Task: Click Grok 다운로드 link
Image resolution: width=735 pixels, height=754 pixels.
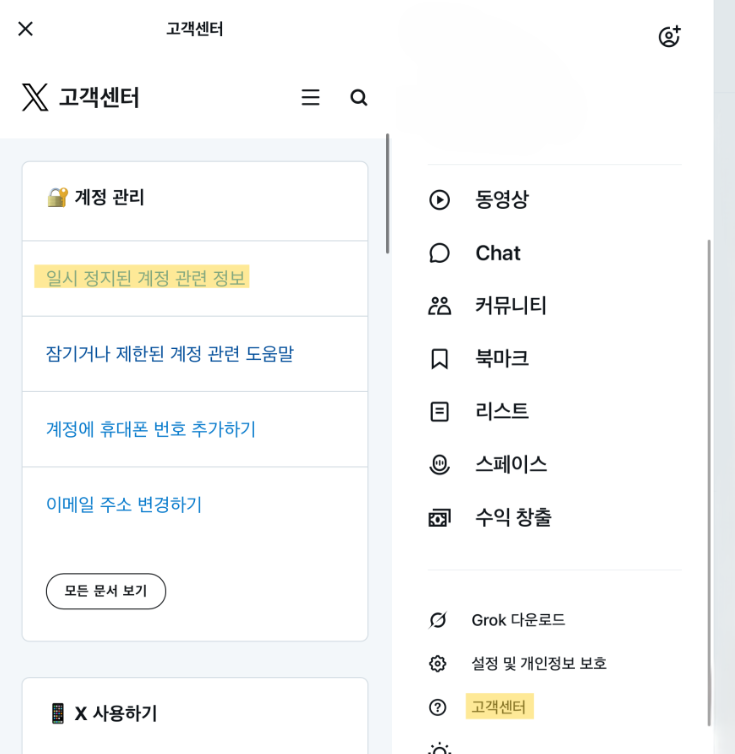Action: pyautogui.click(x=517, y=620)
